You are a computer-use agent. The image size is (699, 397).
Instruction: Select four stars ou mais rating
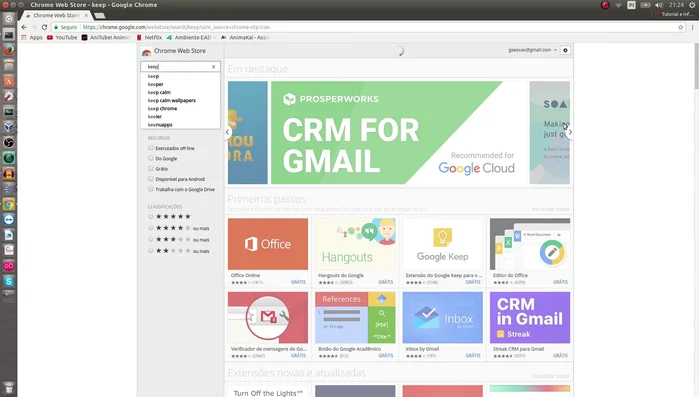pos(151,228)
